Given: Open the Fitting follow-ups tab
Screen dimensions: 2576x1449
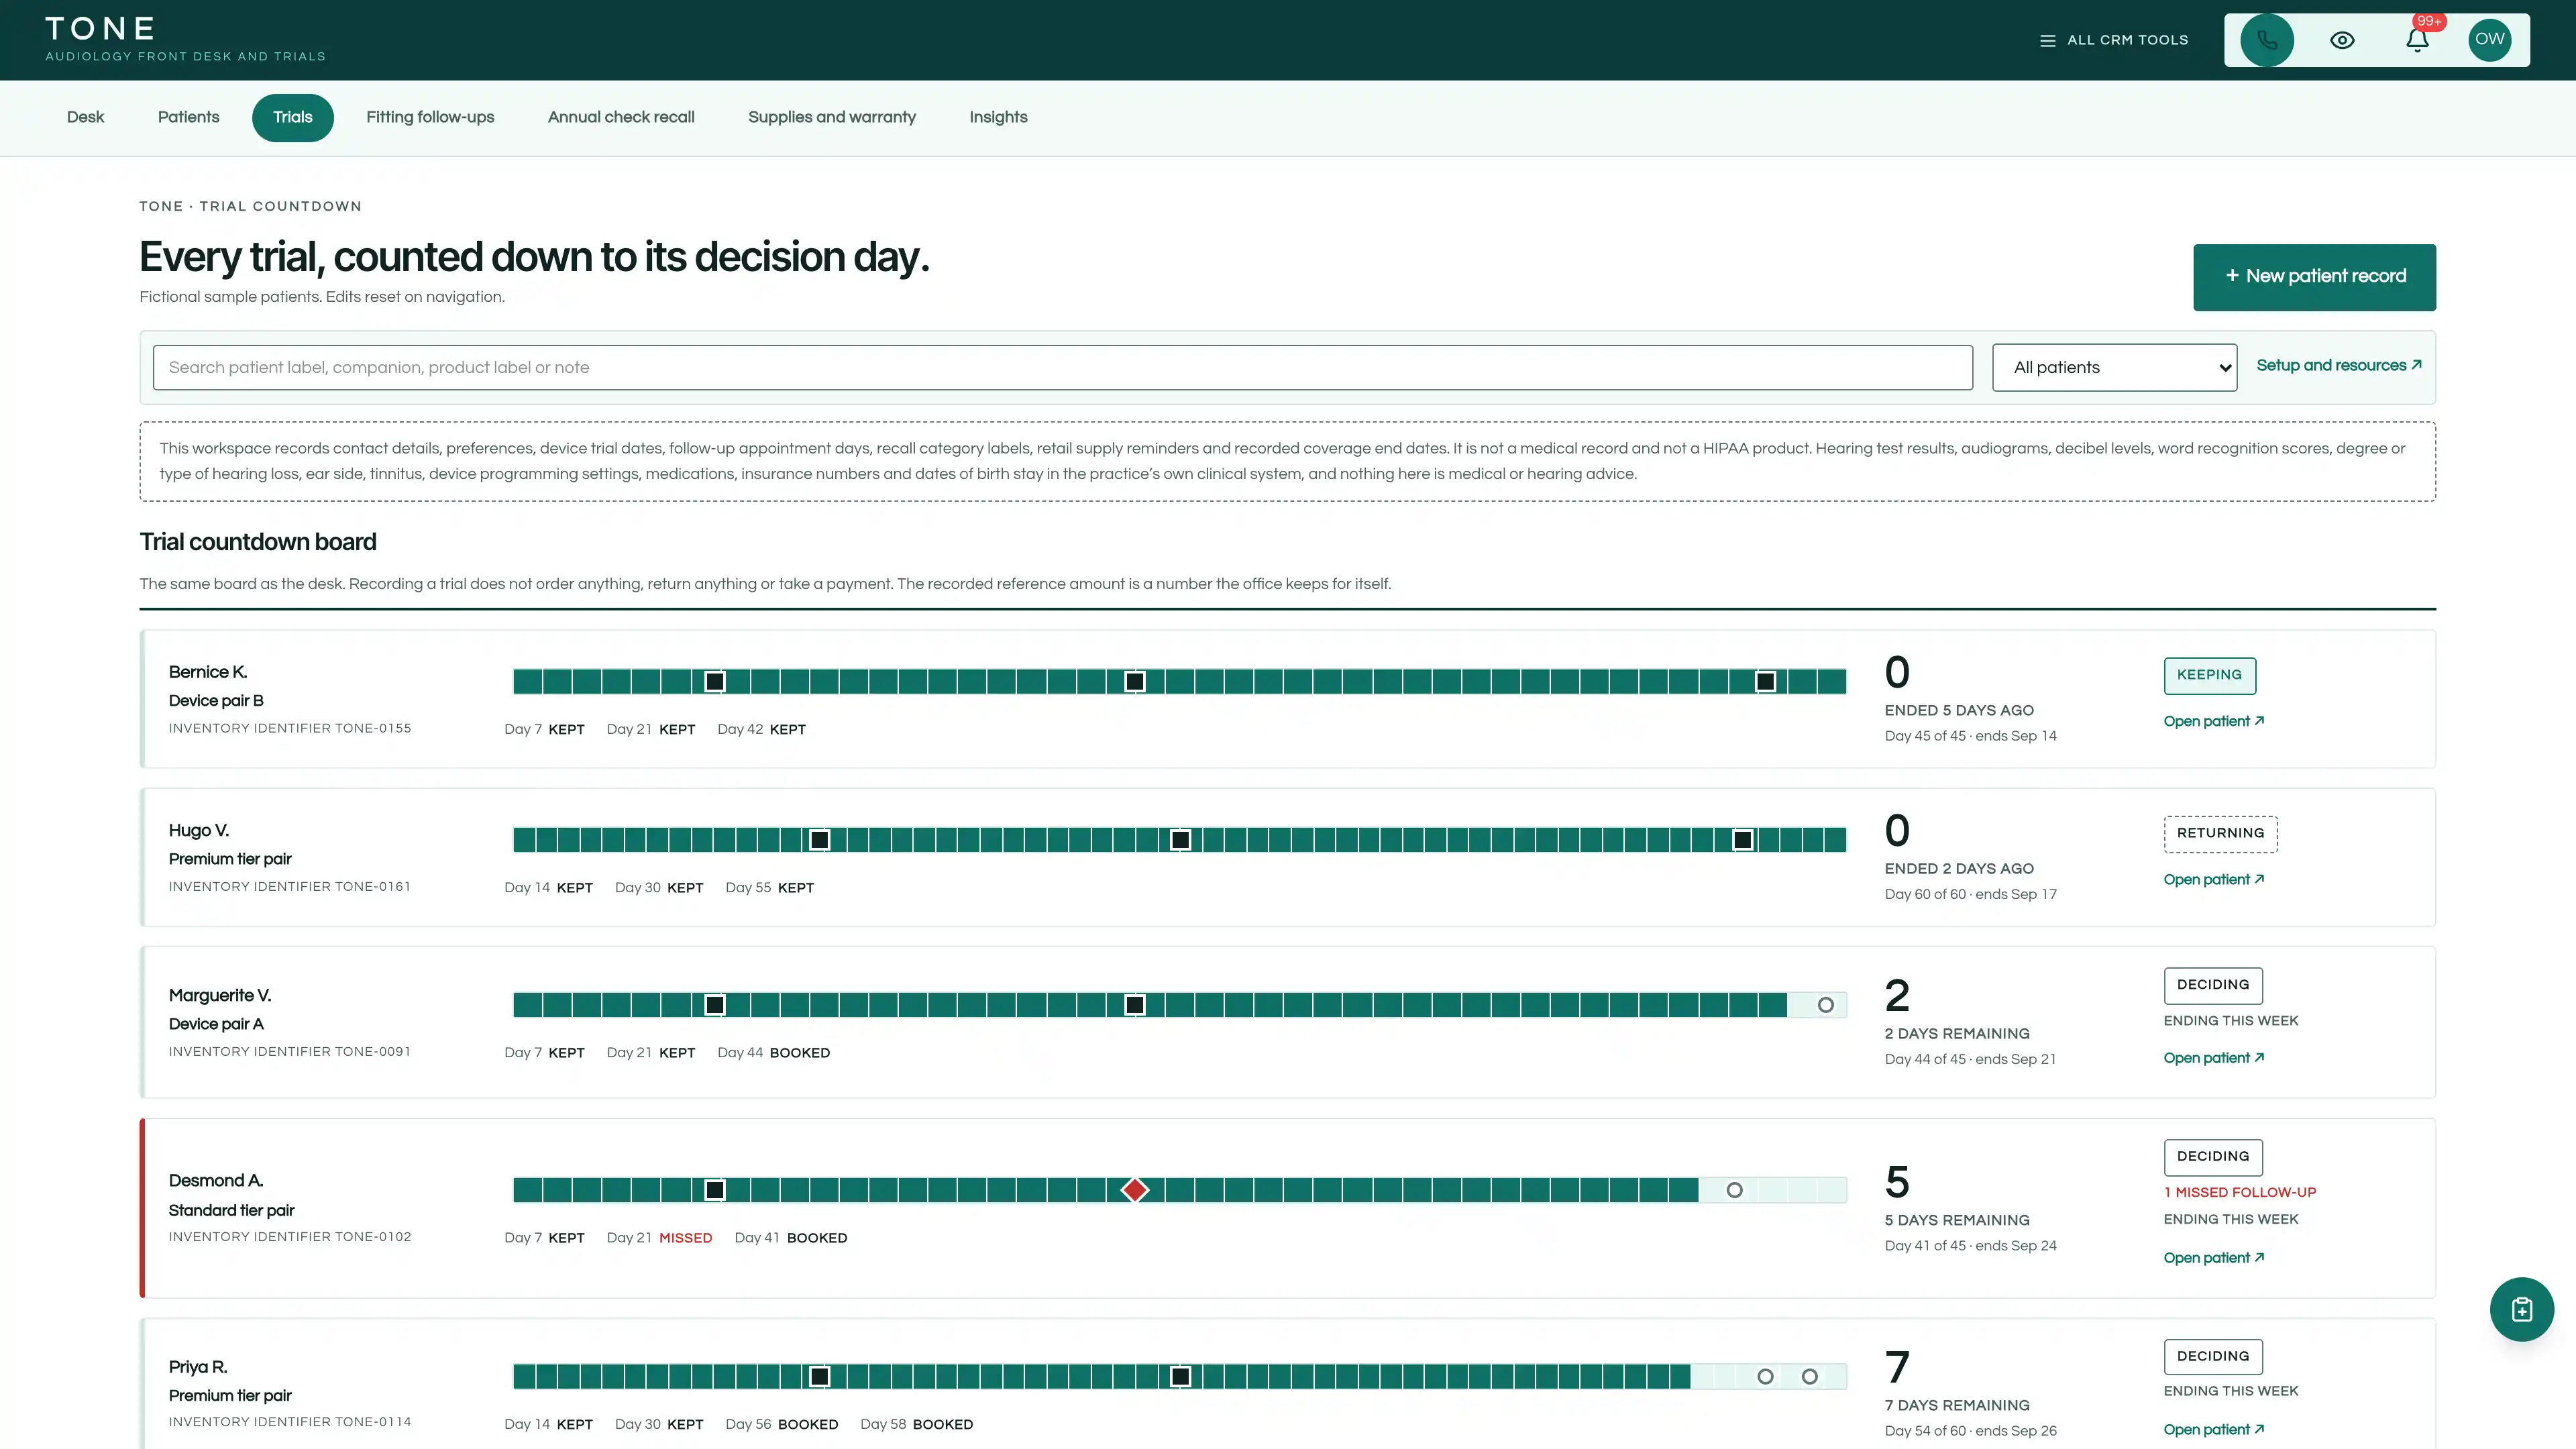Looking at the screenshot, I should 430,117.
